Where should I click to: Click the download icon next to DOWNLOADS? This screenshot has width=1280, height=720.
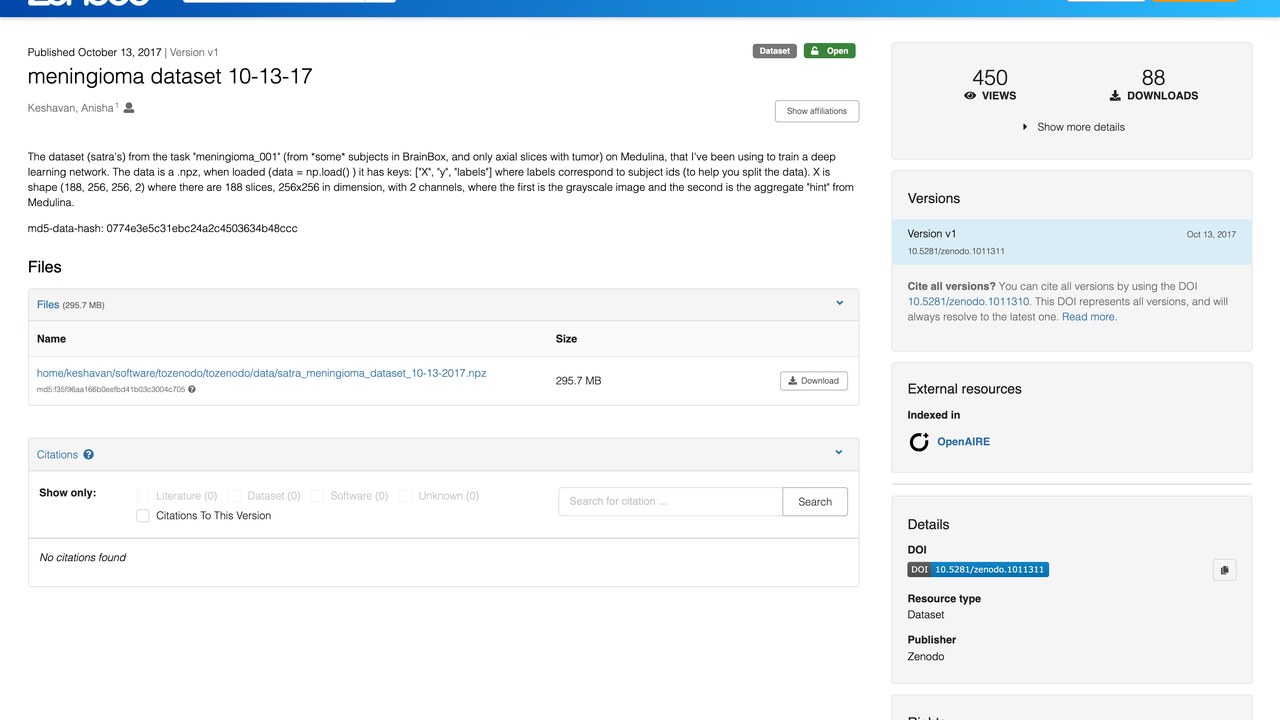pos(1115,96)
